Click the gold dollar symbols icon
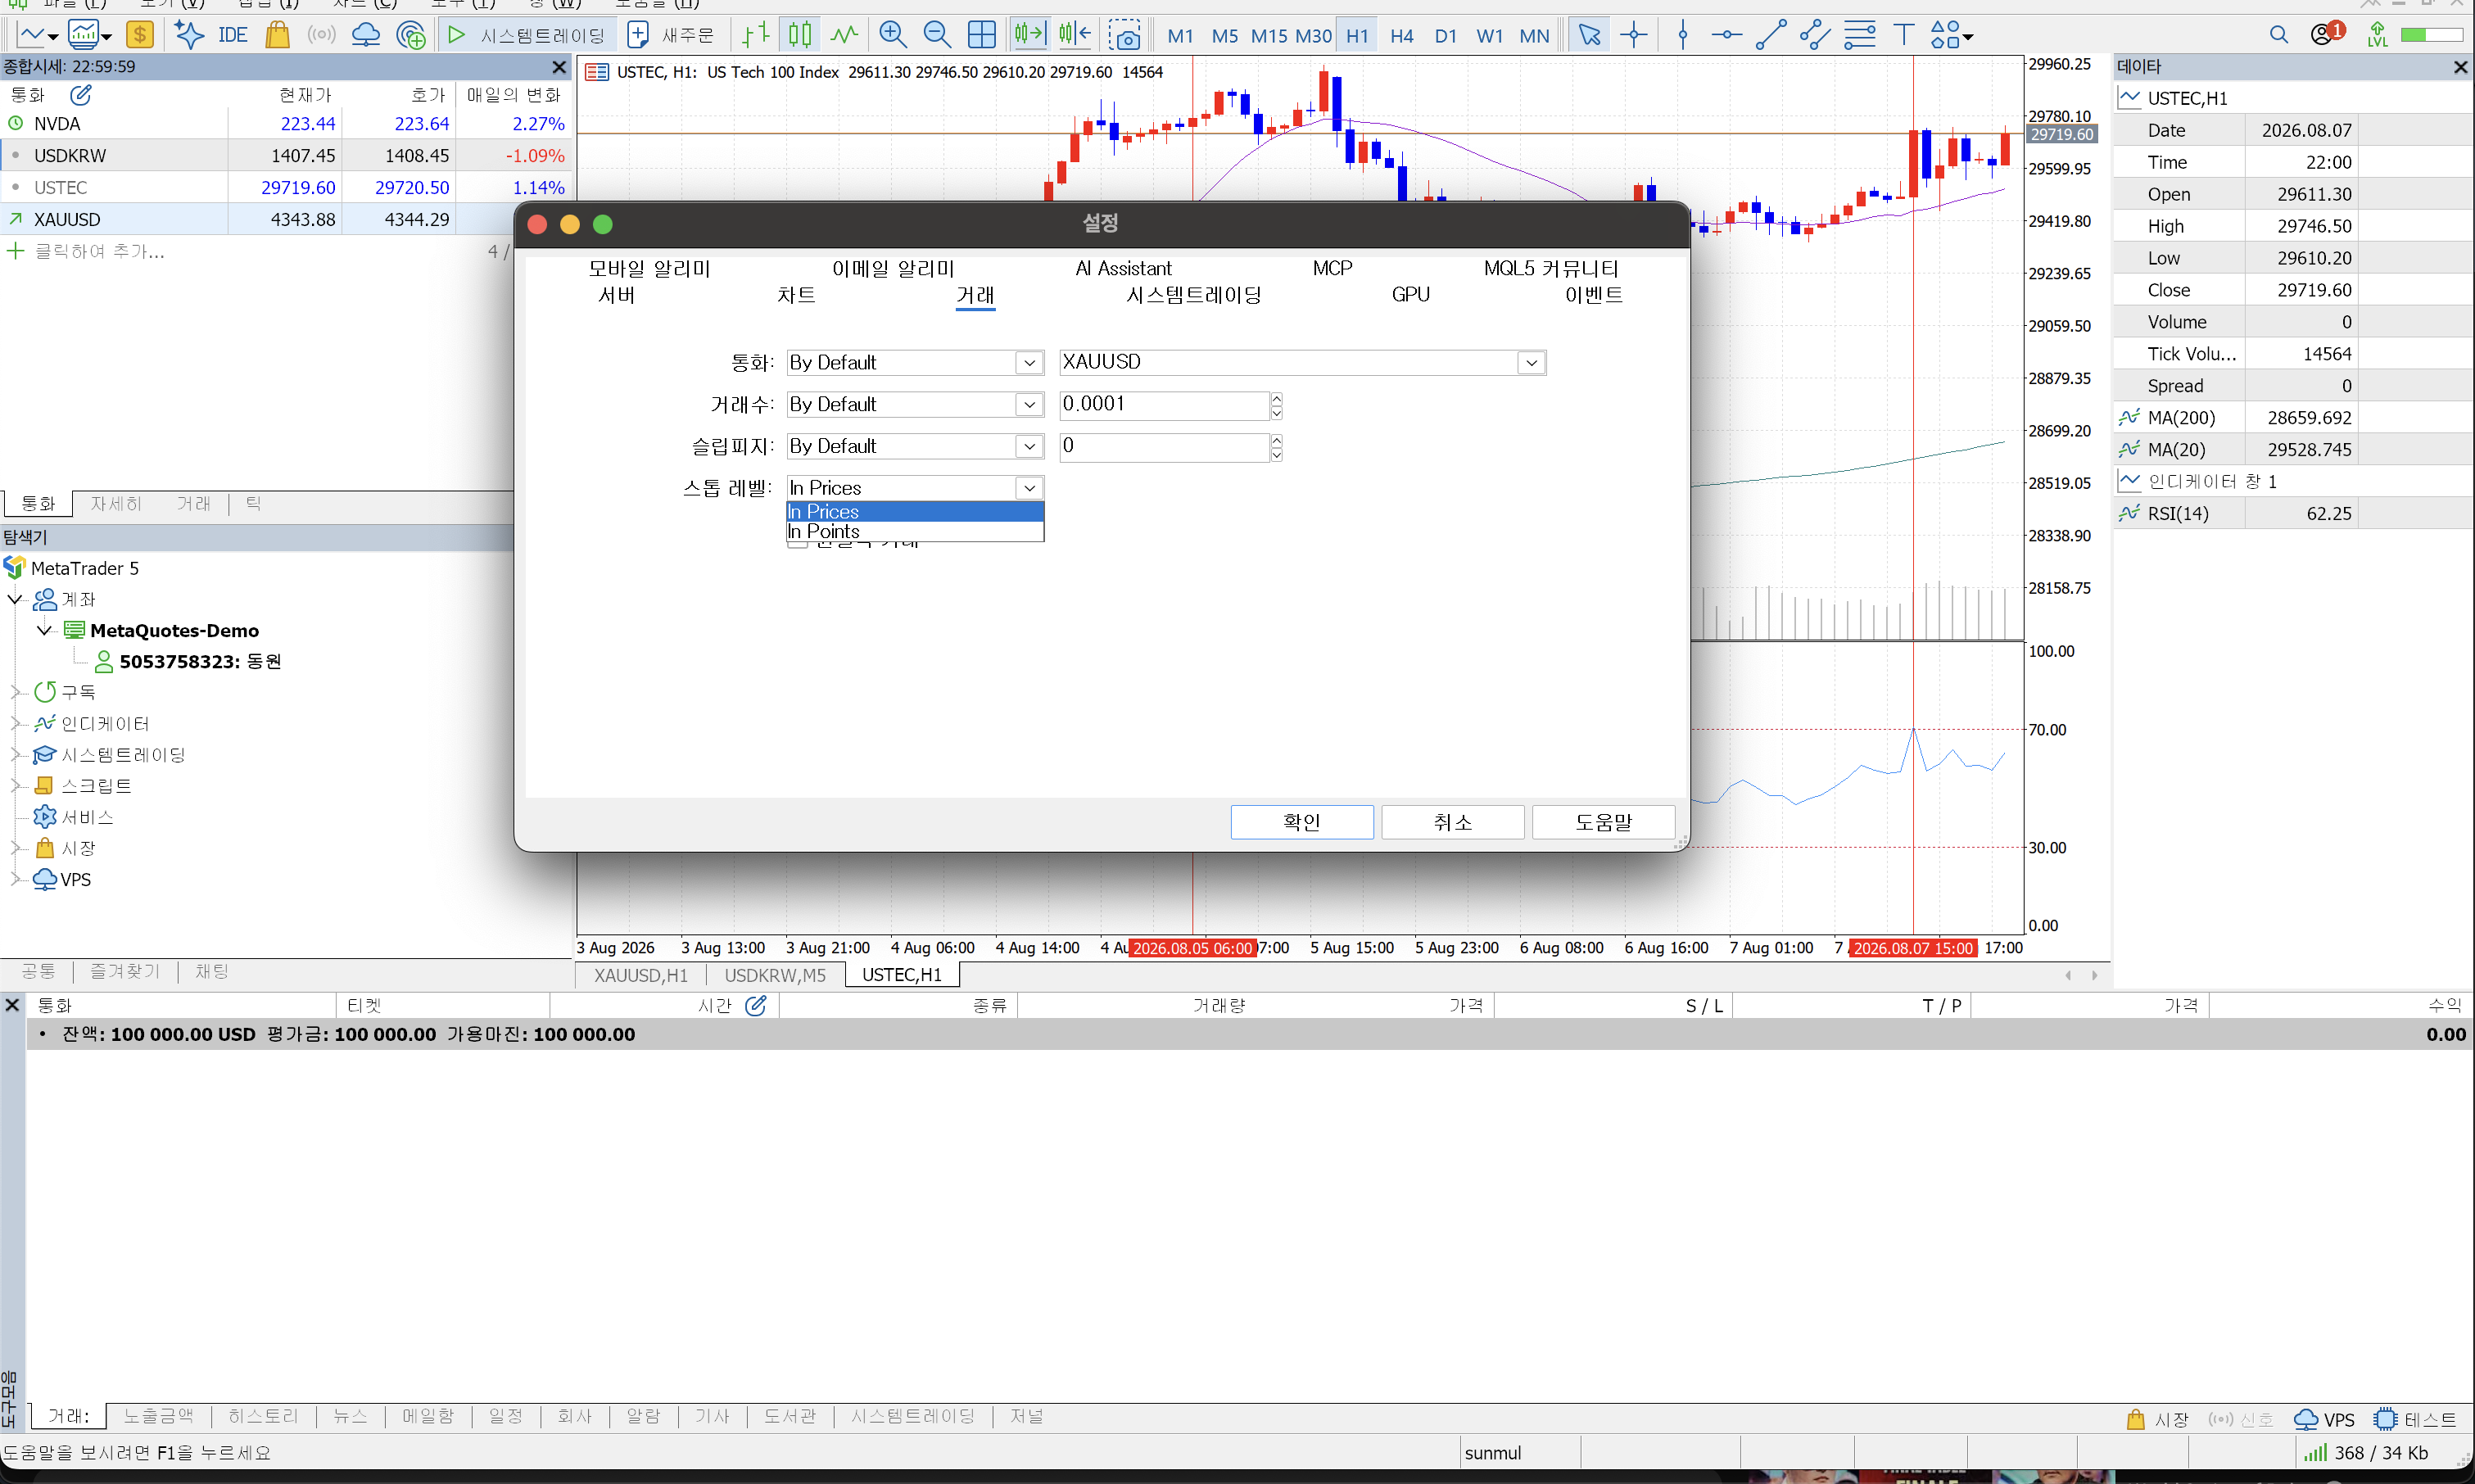Viewport: 2475px width, 1484px height. 140,35
